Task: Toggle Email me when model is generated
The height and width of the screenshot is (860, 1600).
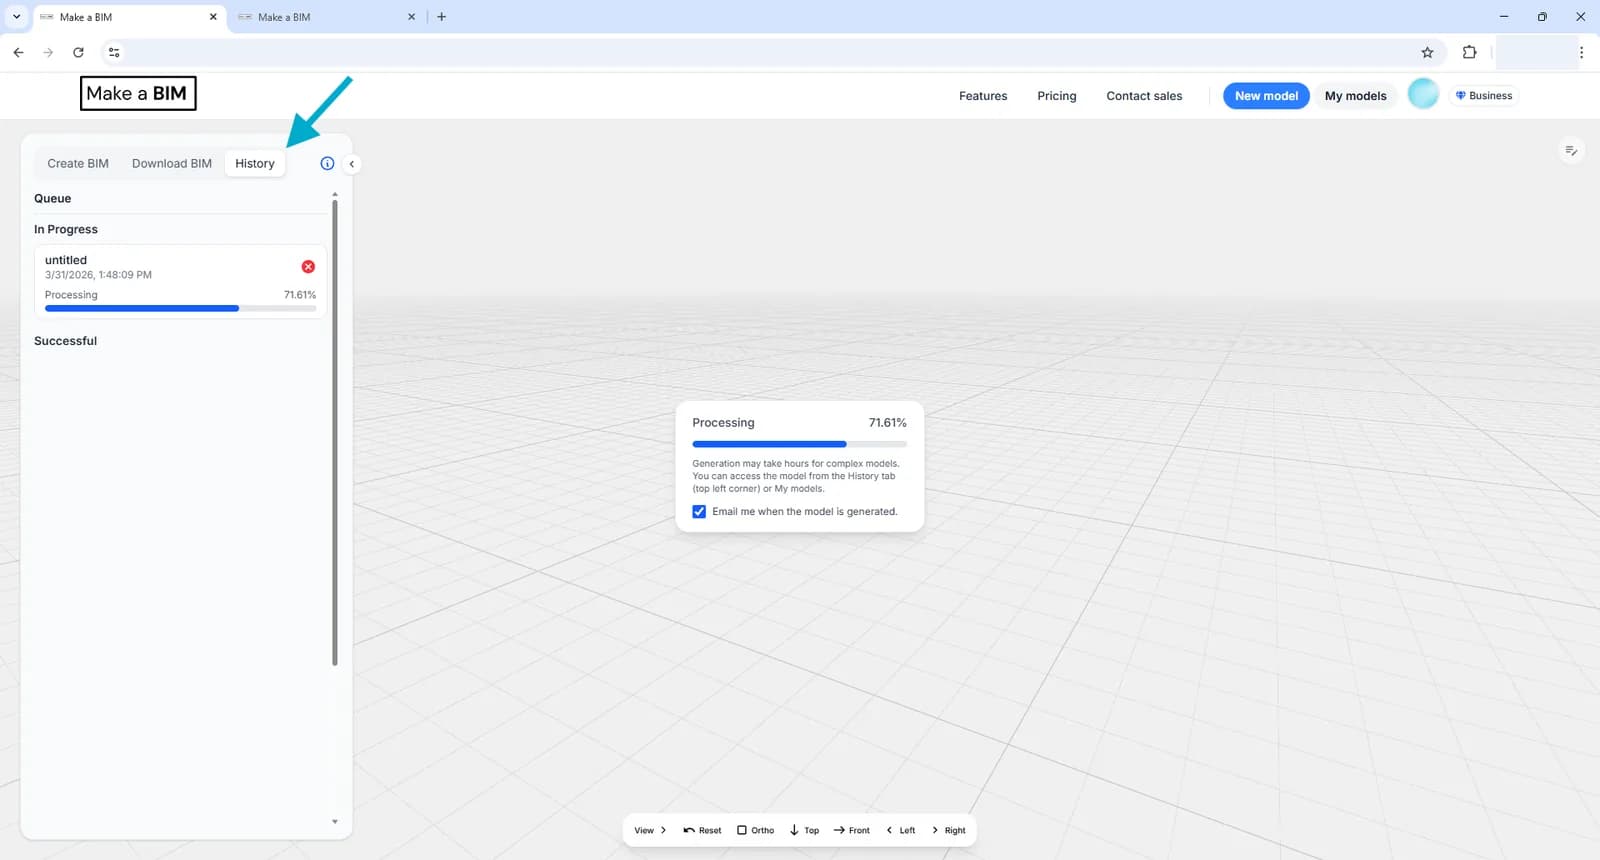Action: click(x=699, y=512)
